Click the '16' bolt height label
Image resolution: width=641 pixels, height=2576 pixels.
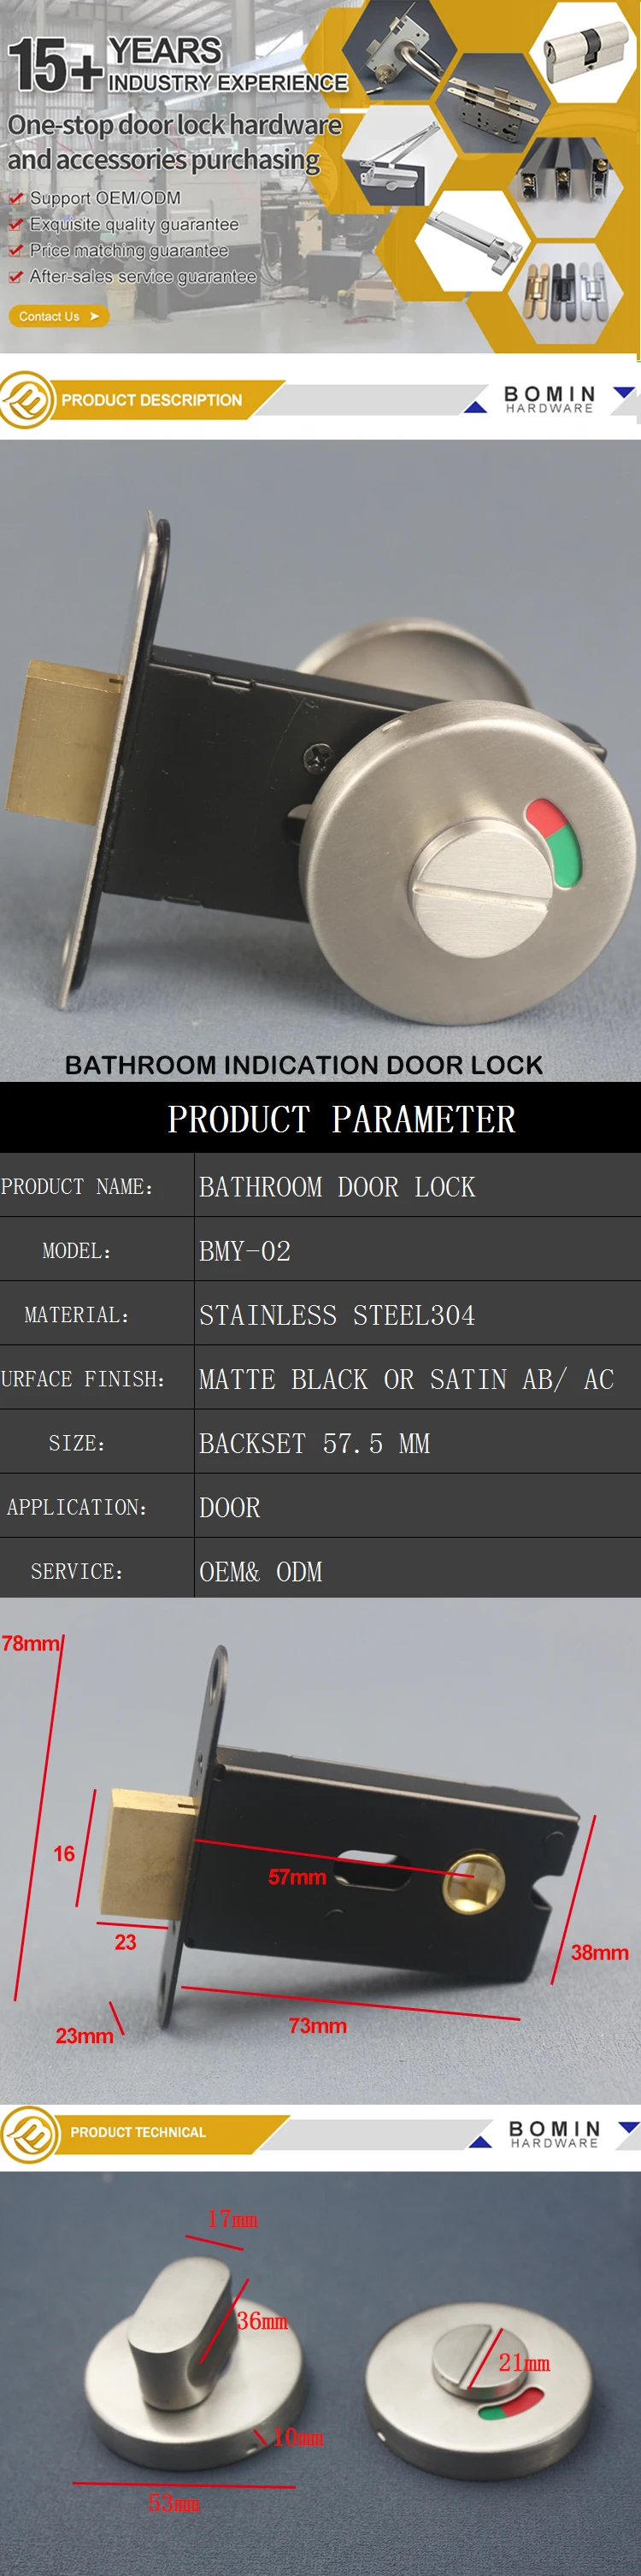pos(64,1853)
